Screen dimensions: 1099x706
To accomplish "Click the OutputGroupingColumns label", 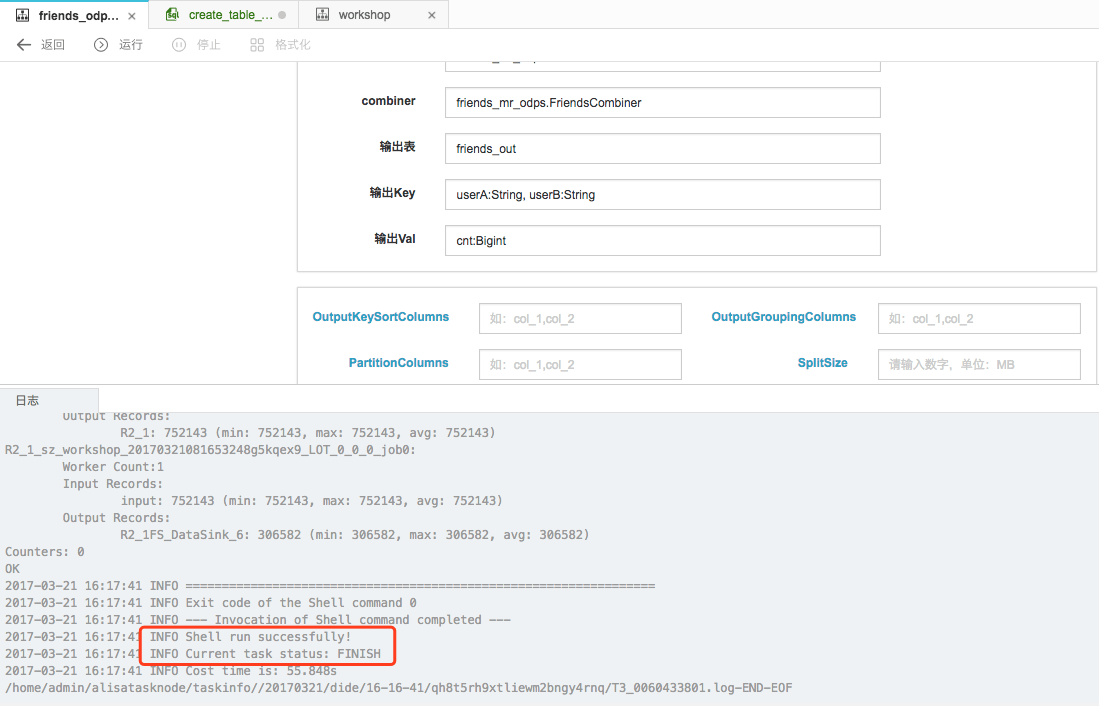I will pyautogui.click(x=784, y=317).
